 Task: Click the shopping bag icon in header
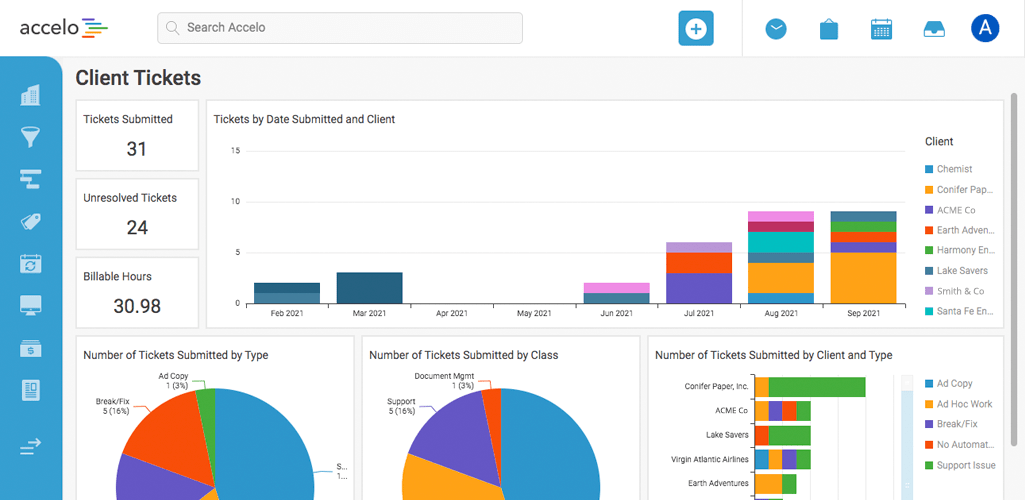point(828,29)
